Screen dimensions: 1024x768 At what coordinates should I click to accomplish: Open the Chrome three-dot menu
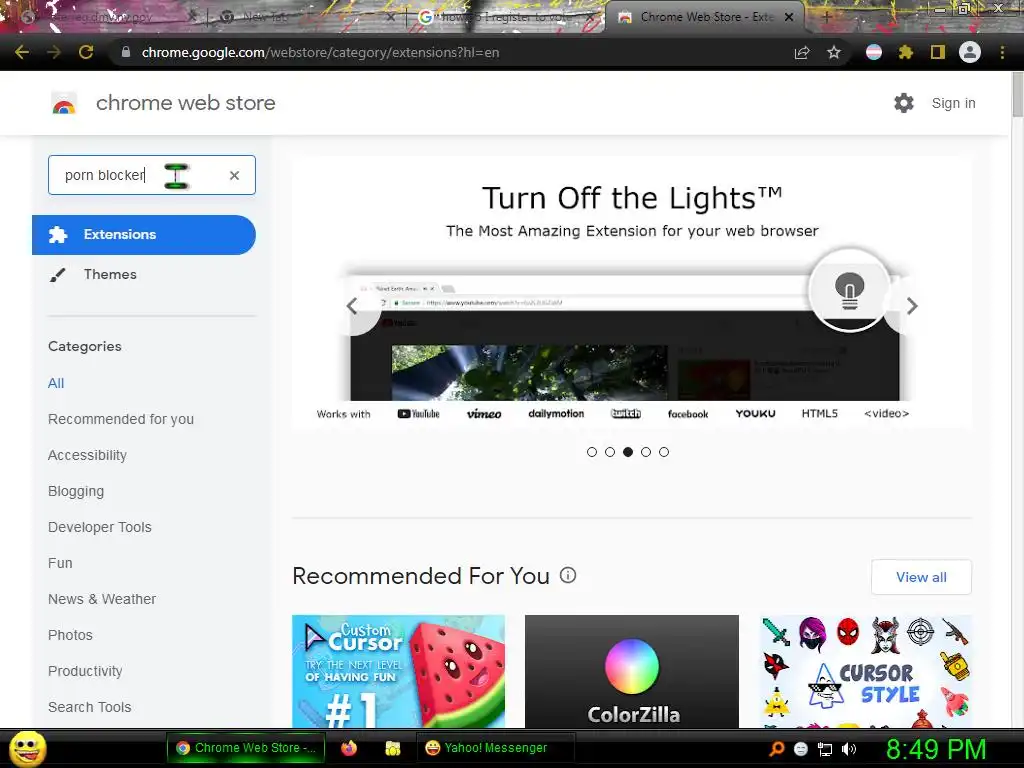[1002, 52]
